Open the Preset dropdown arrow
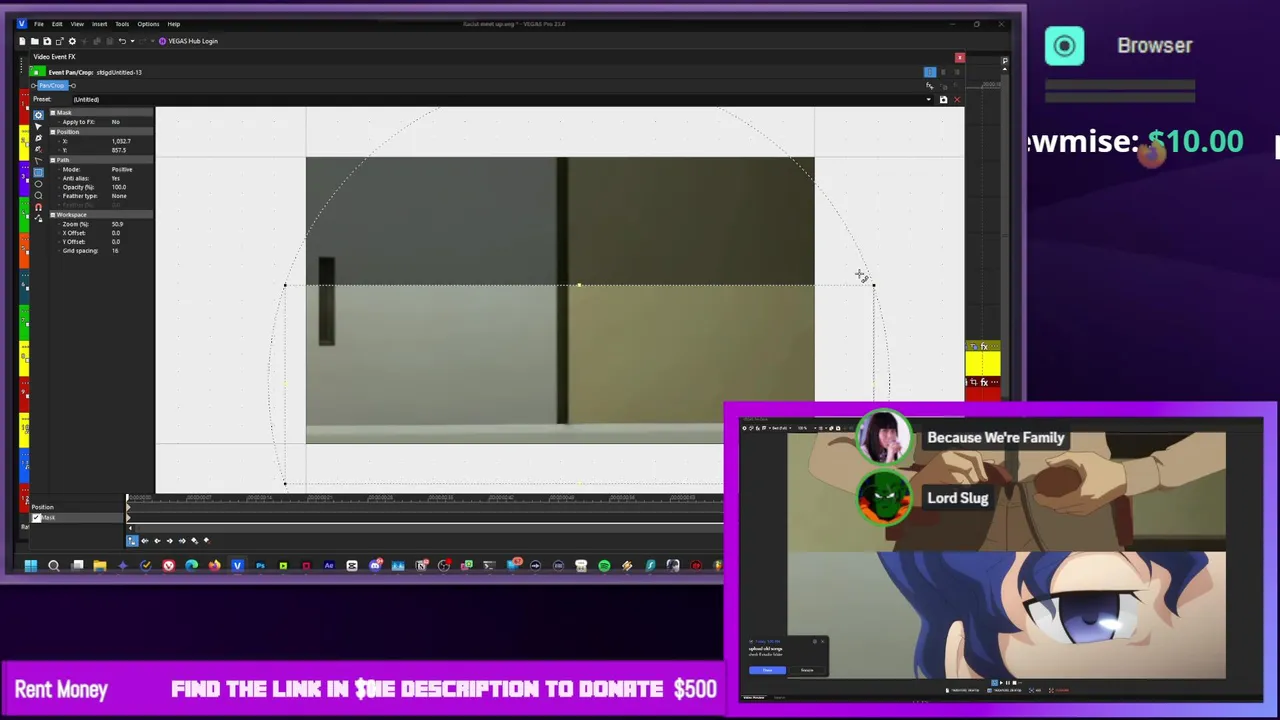This screenshot has height=720, width=1280. click(929, 99)
